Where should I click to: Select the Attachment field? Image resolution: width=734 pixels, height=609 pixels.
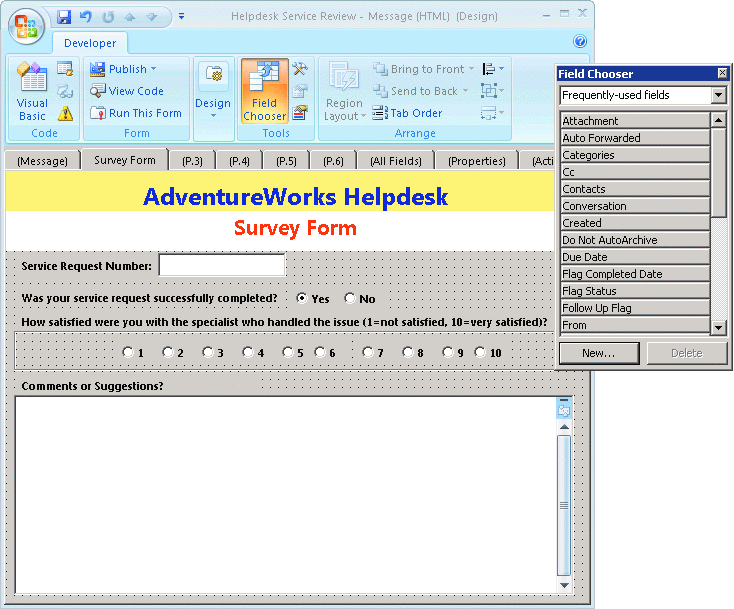click(x=635, y=121)
